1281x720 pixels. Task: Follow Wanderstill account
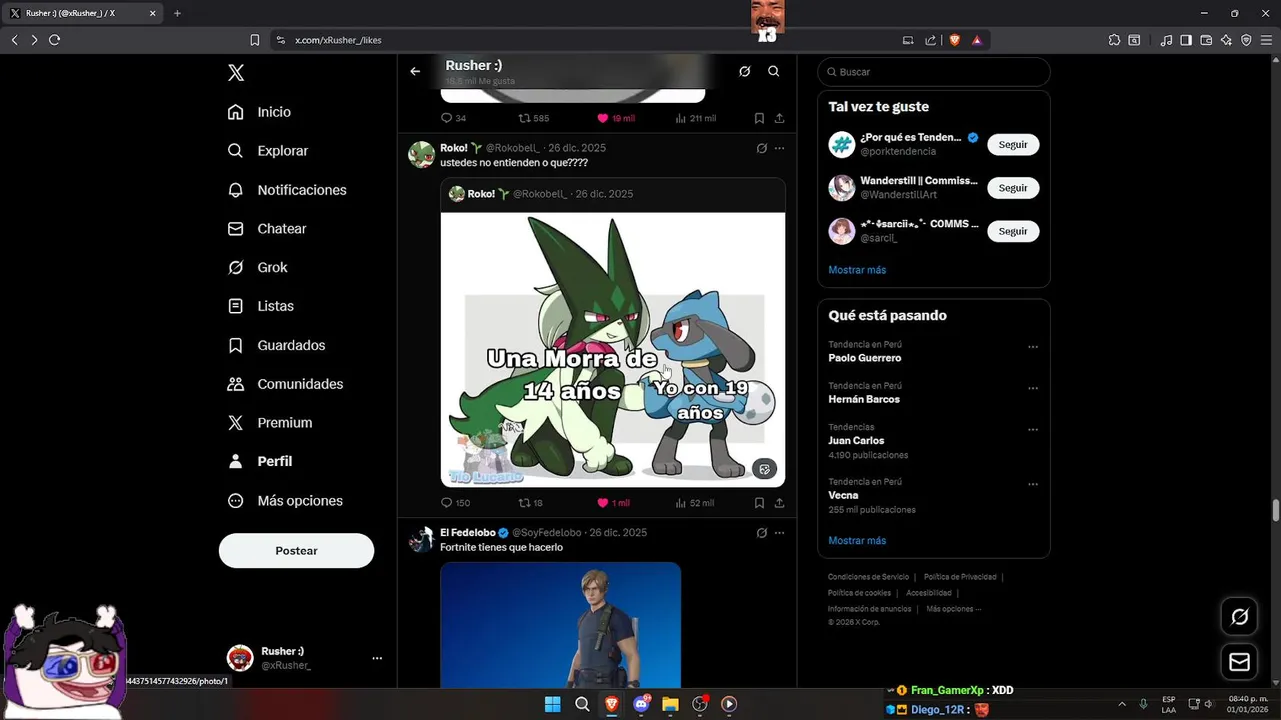click(x=1013, y=188)
